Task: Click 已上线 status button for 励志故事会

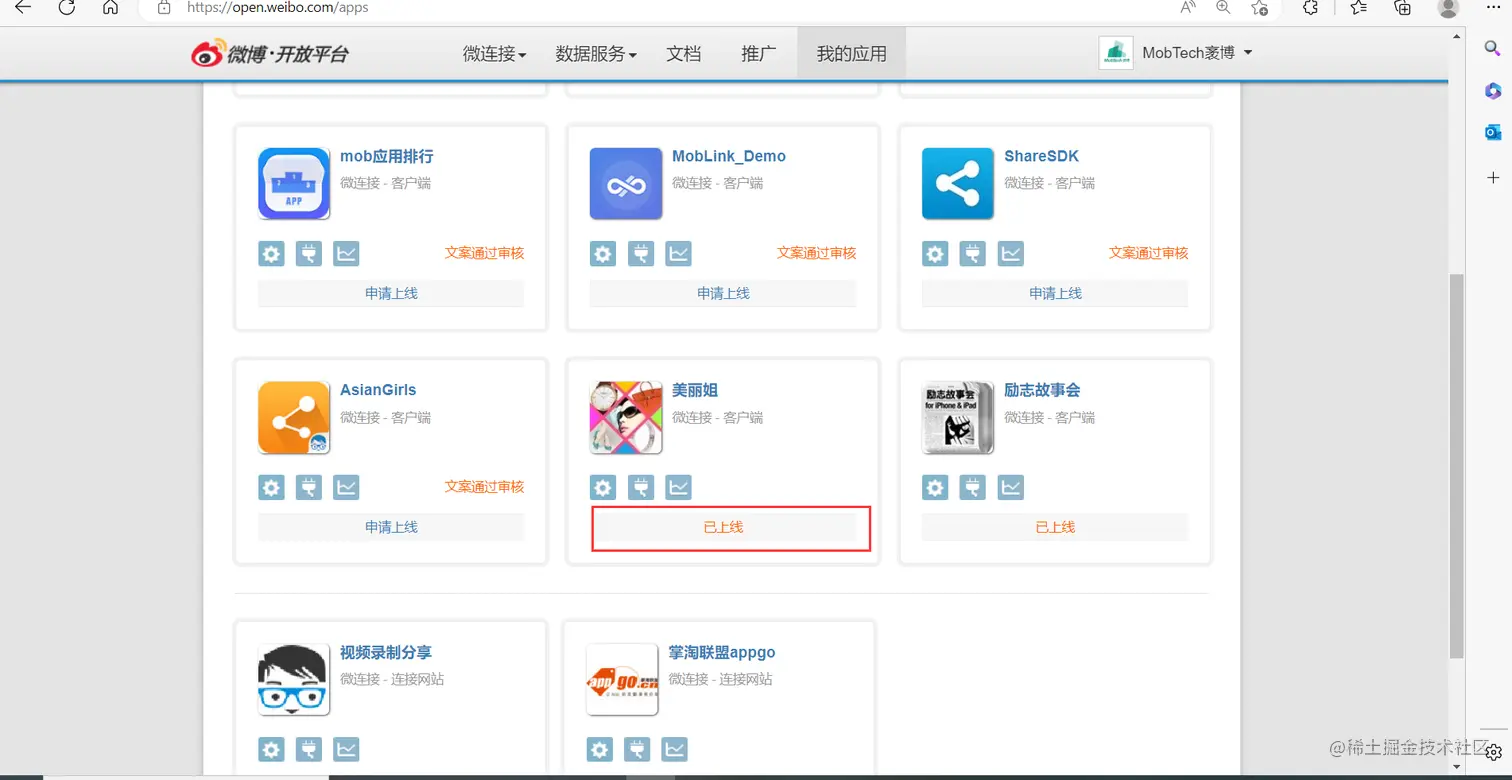Action: click(1055, 527)
